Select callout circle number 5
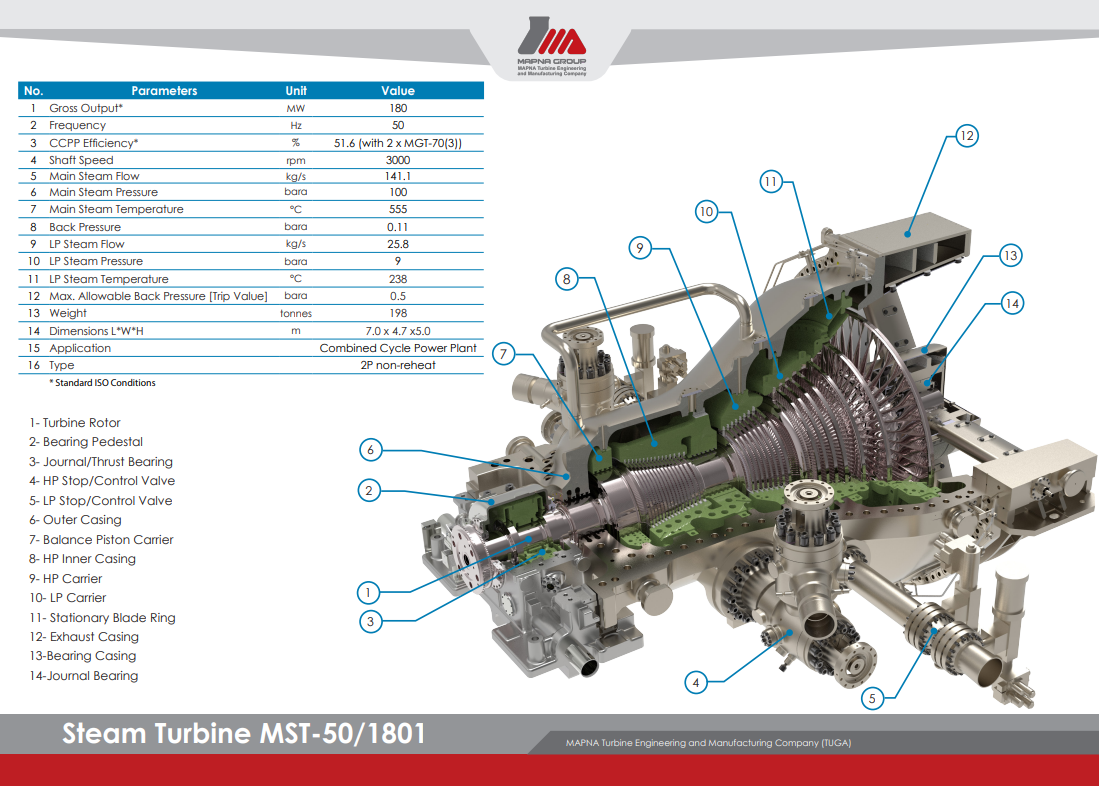Screen dimensions: 1099x786 coord(872,699)
